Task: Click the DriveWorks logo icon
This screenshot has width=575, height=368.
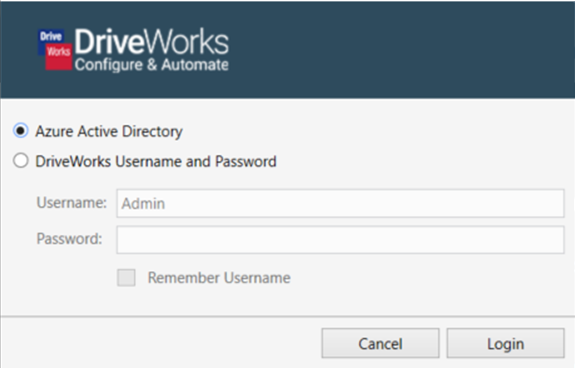Action: tap(55, 49)
